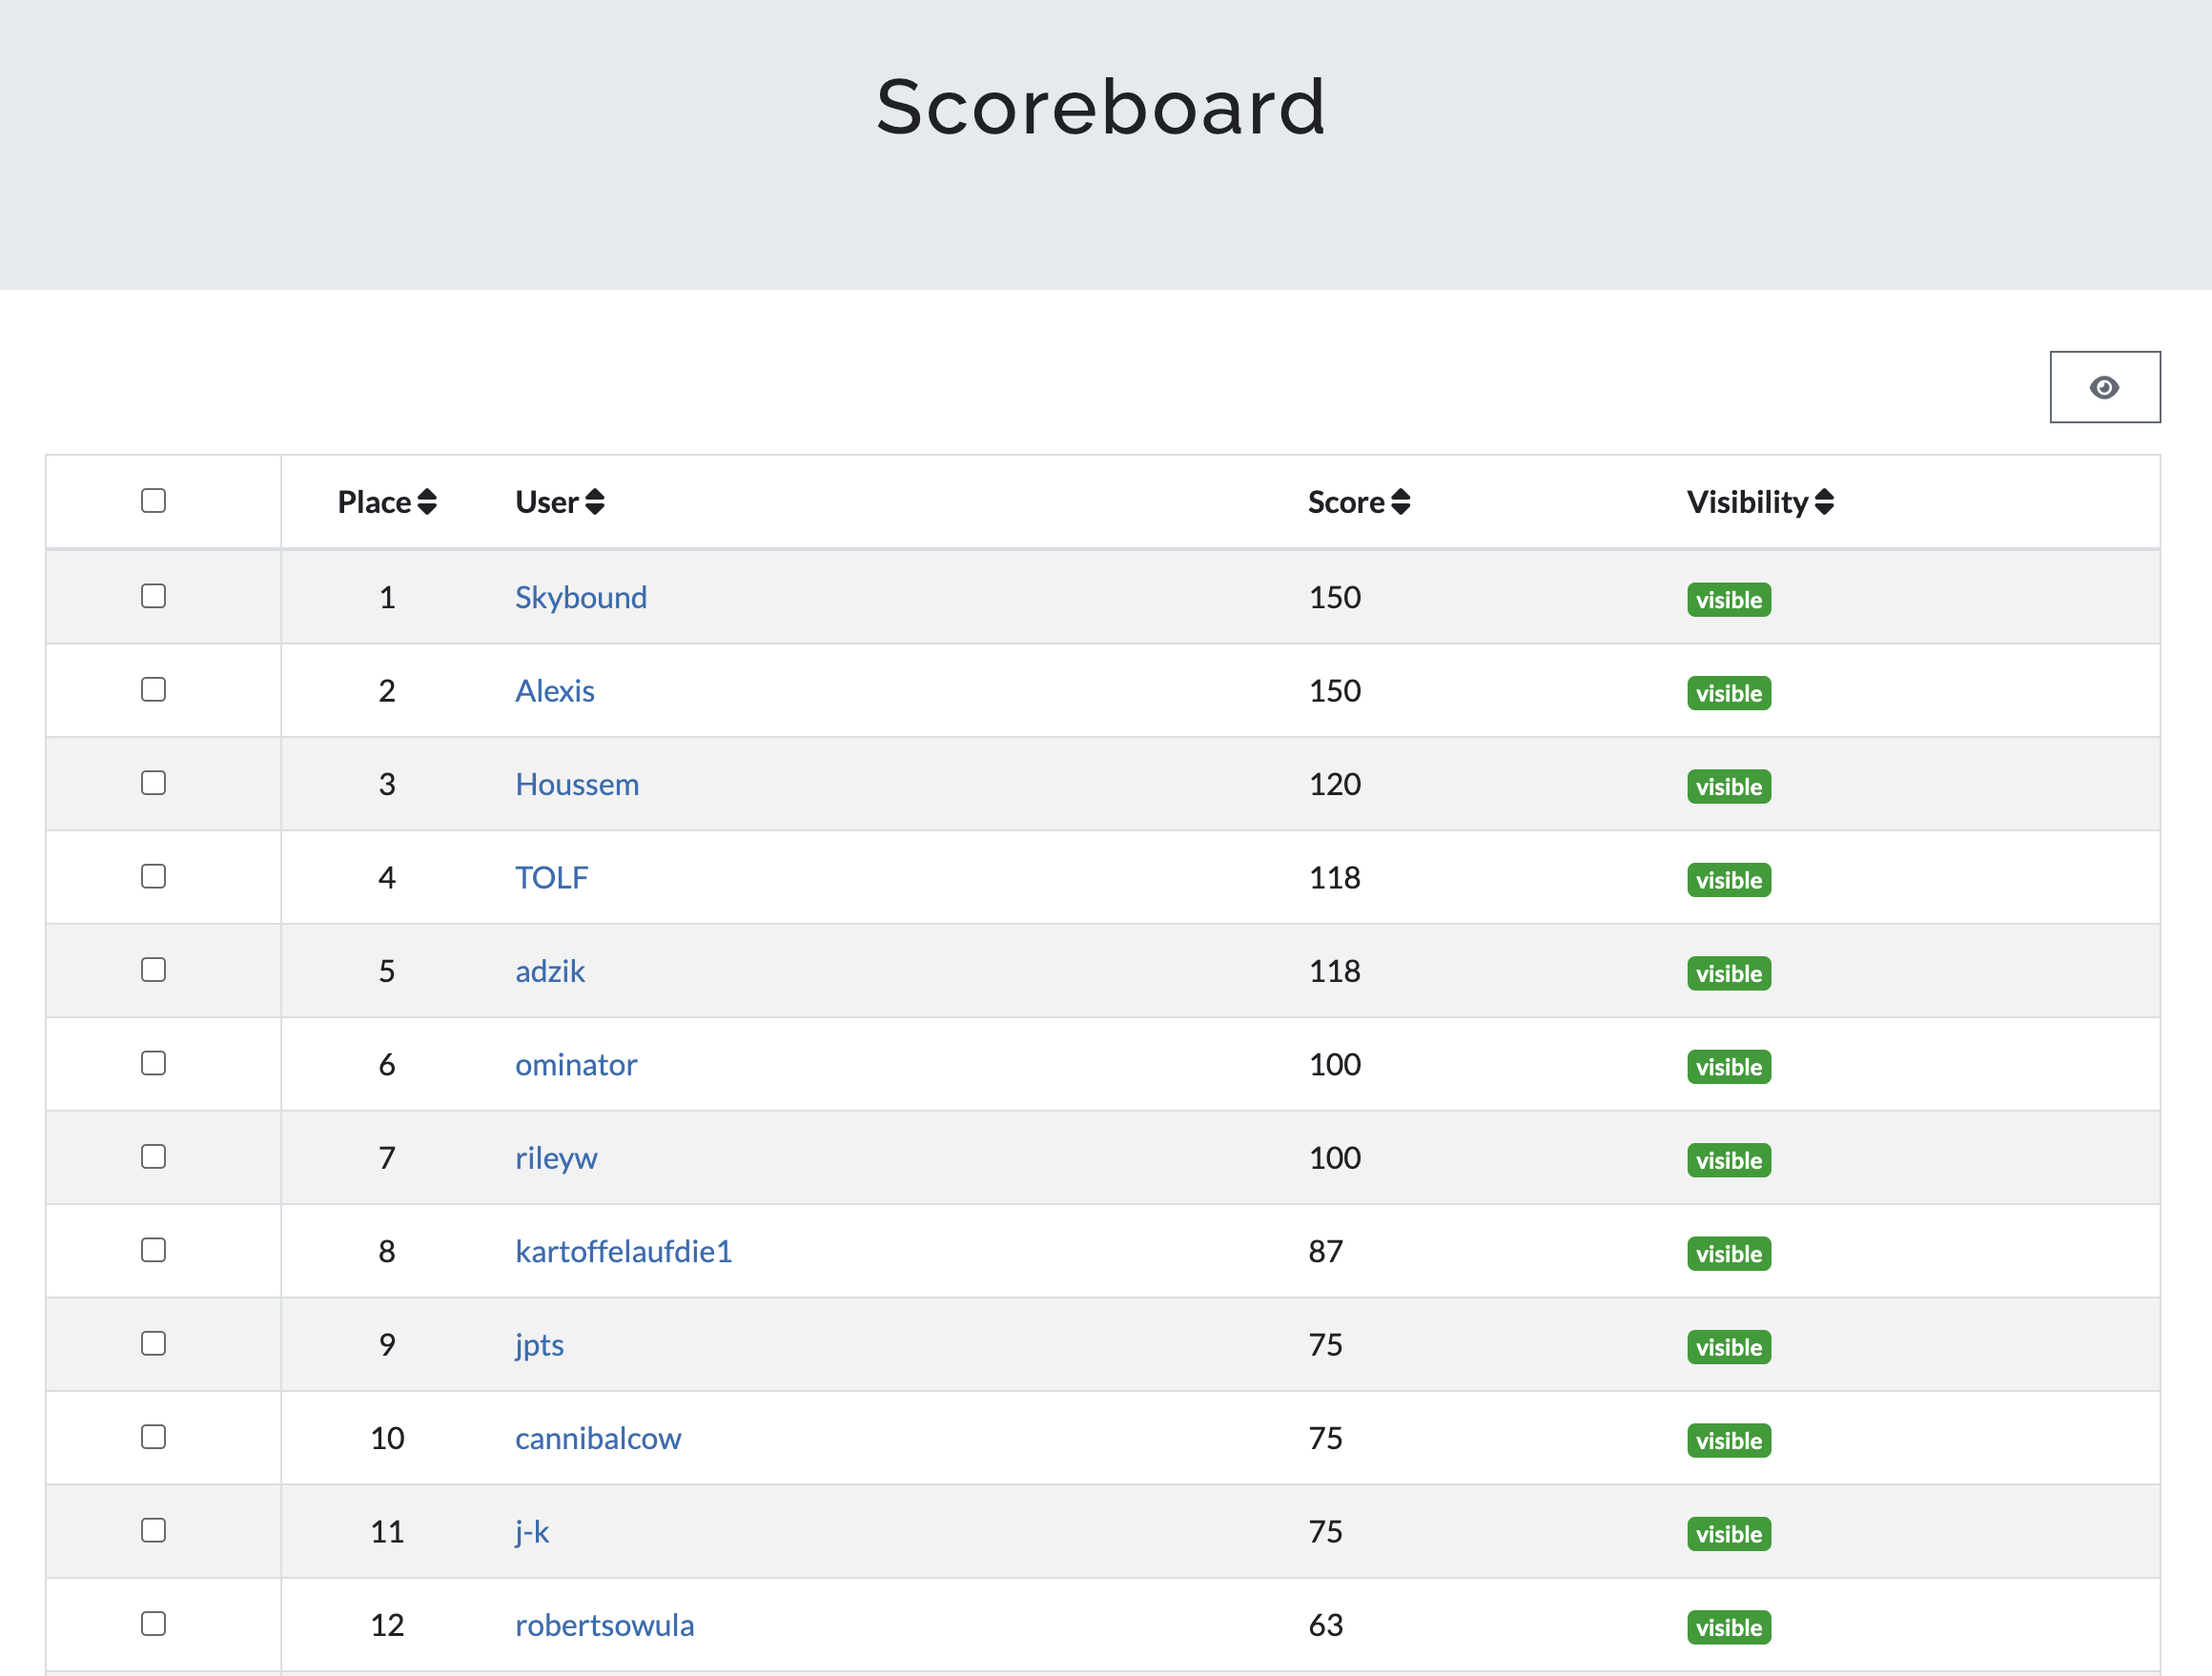Image resolution: width=2212 pixels, height=1676 pixels.
Task: Sort the table by User column
Action: (x=559, y=502)
